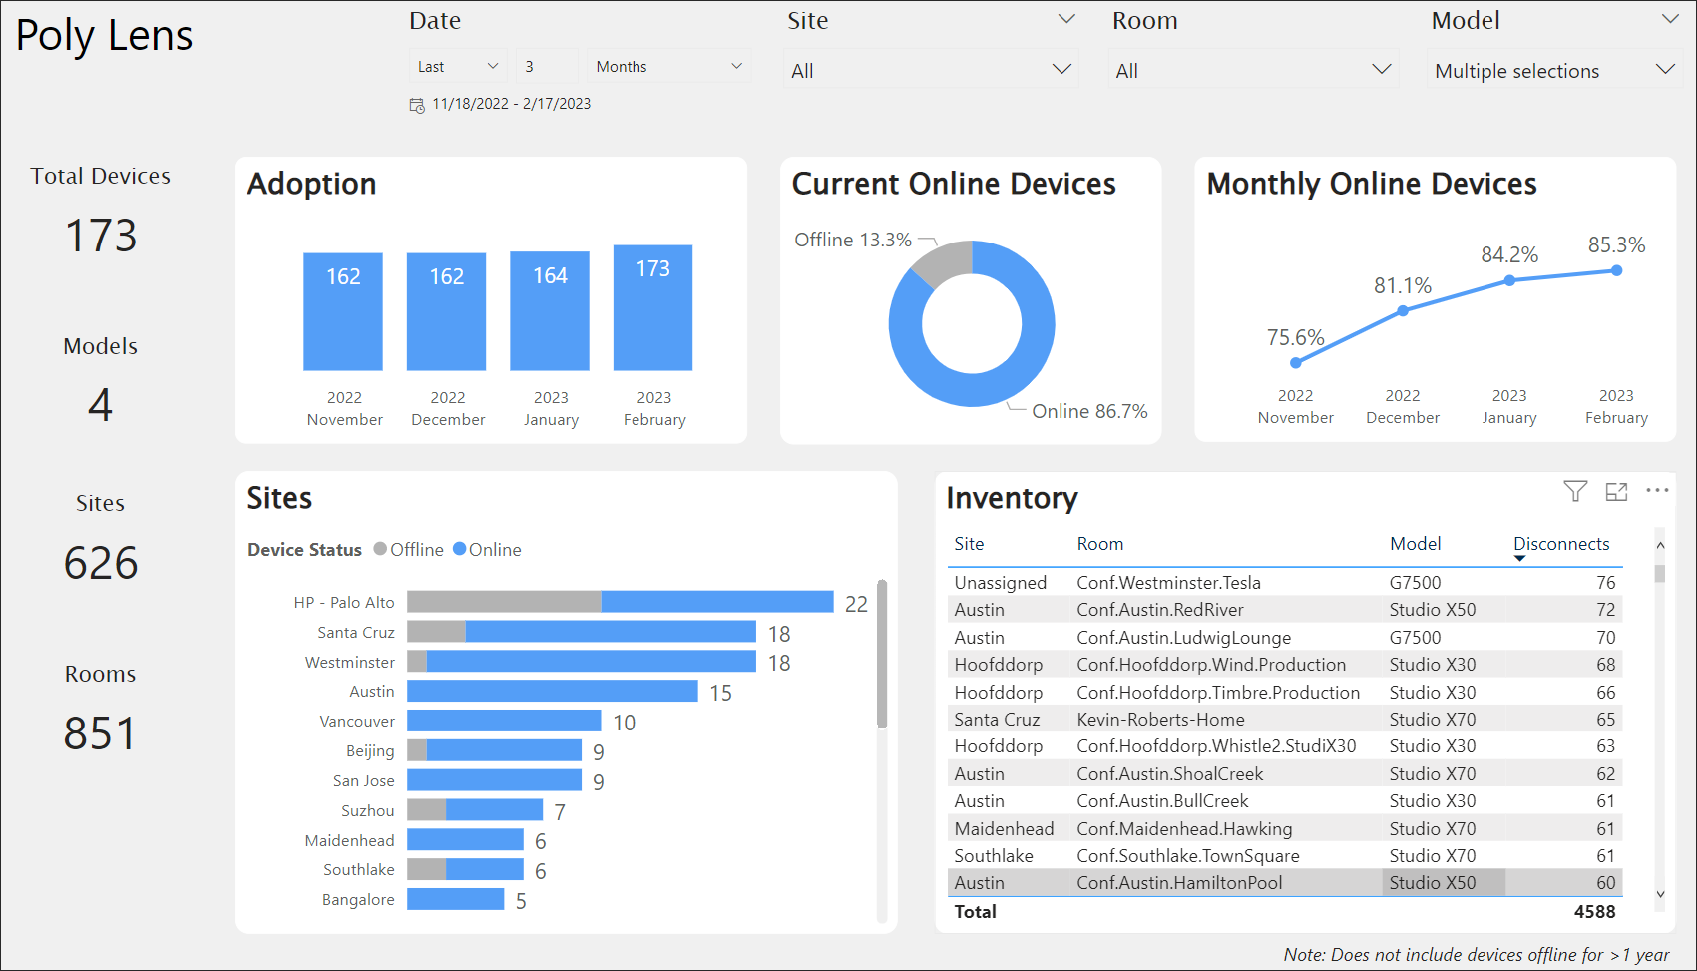1697x971 pixels.
Task: Click the calendar icon beside the date range
Action: click(x=416, y=103)
